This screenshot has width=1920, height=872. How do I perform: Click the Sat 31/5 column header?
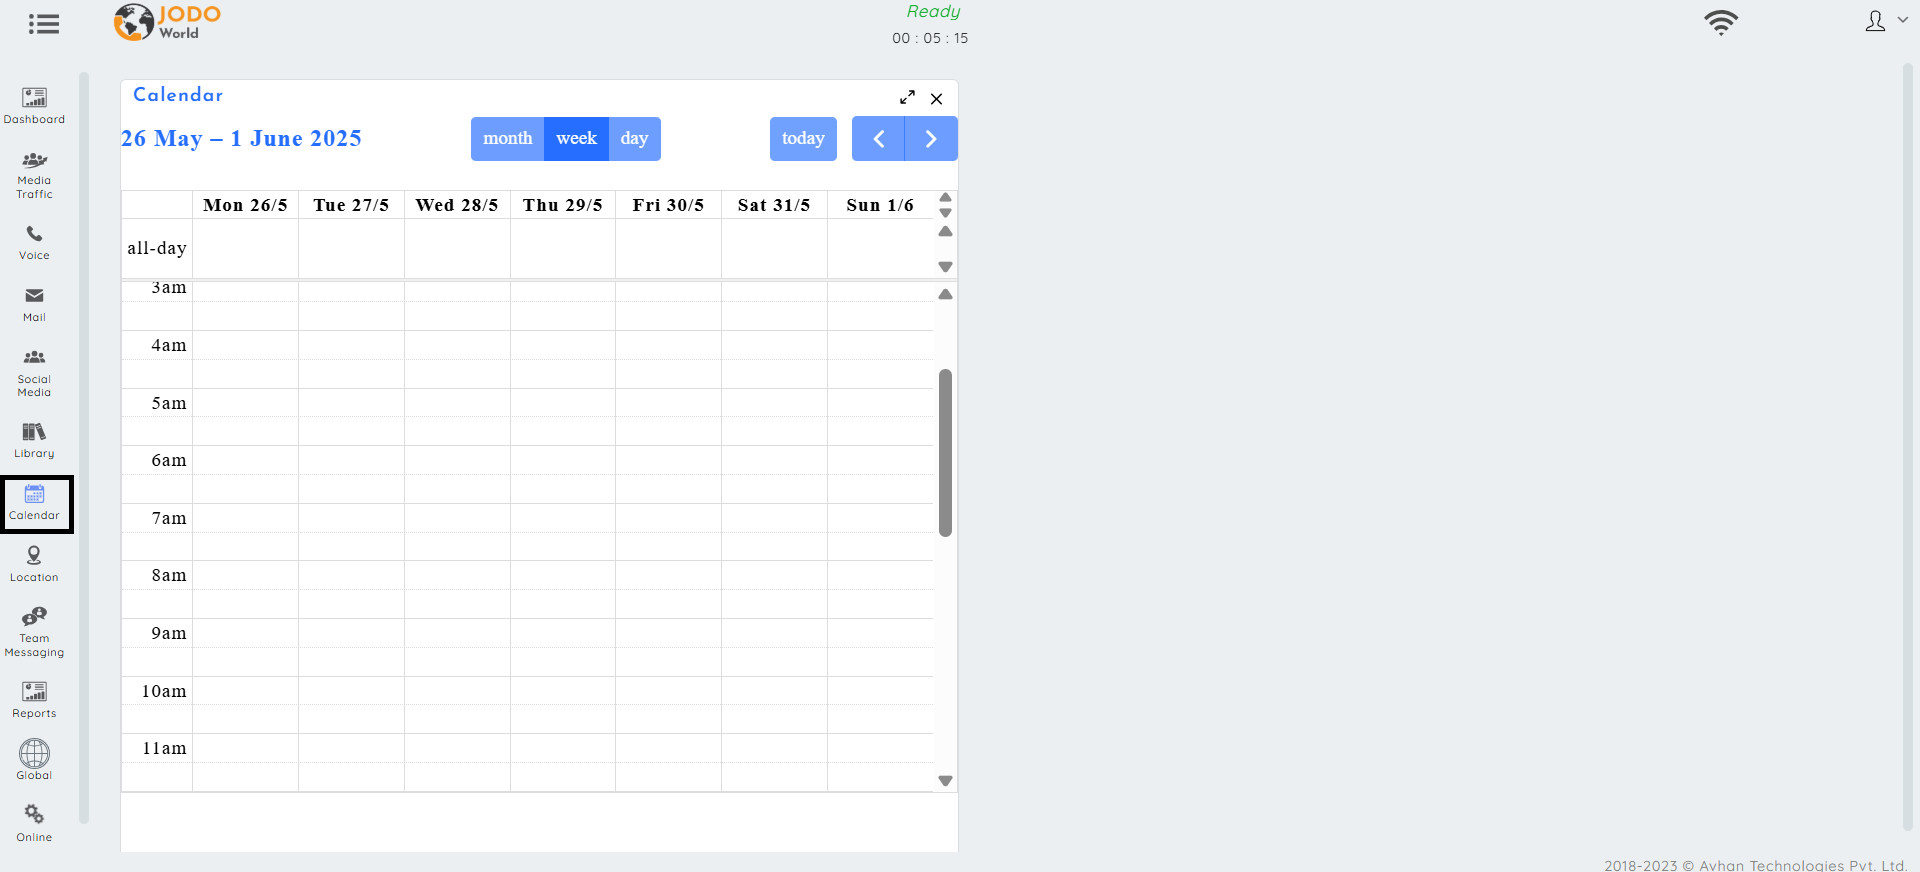tap(774, 205)
